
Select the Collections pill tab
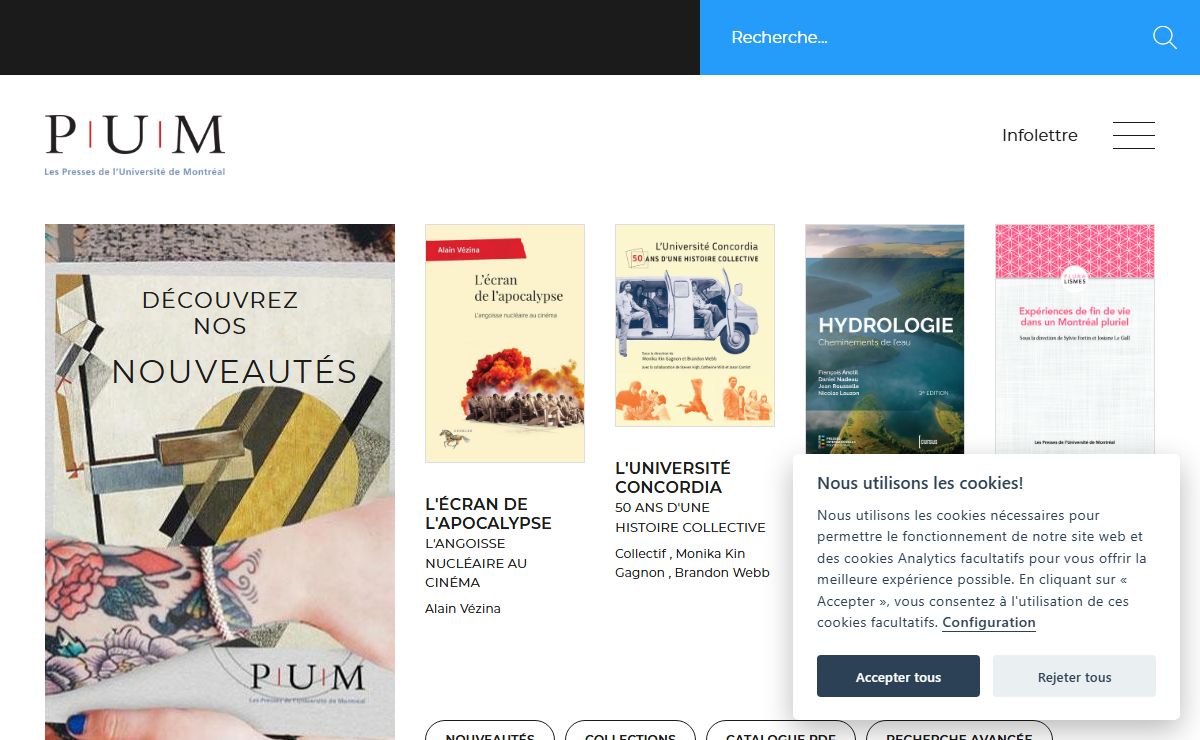tap(630, 731)
